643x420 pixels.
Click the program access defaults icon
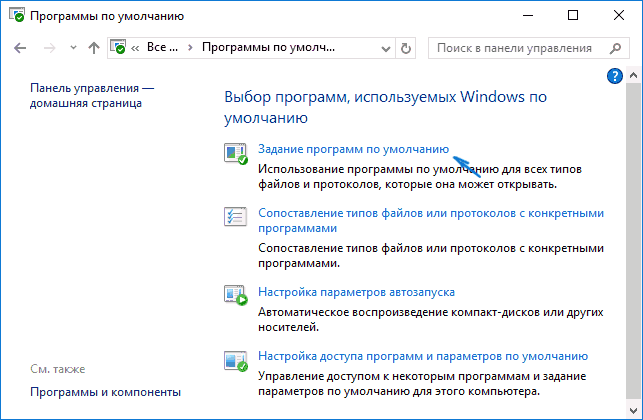[x=235, y=361]
